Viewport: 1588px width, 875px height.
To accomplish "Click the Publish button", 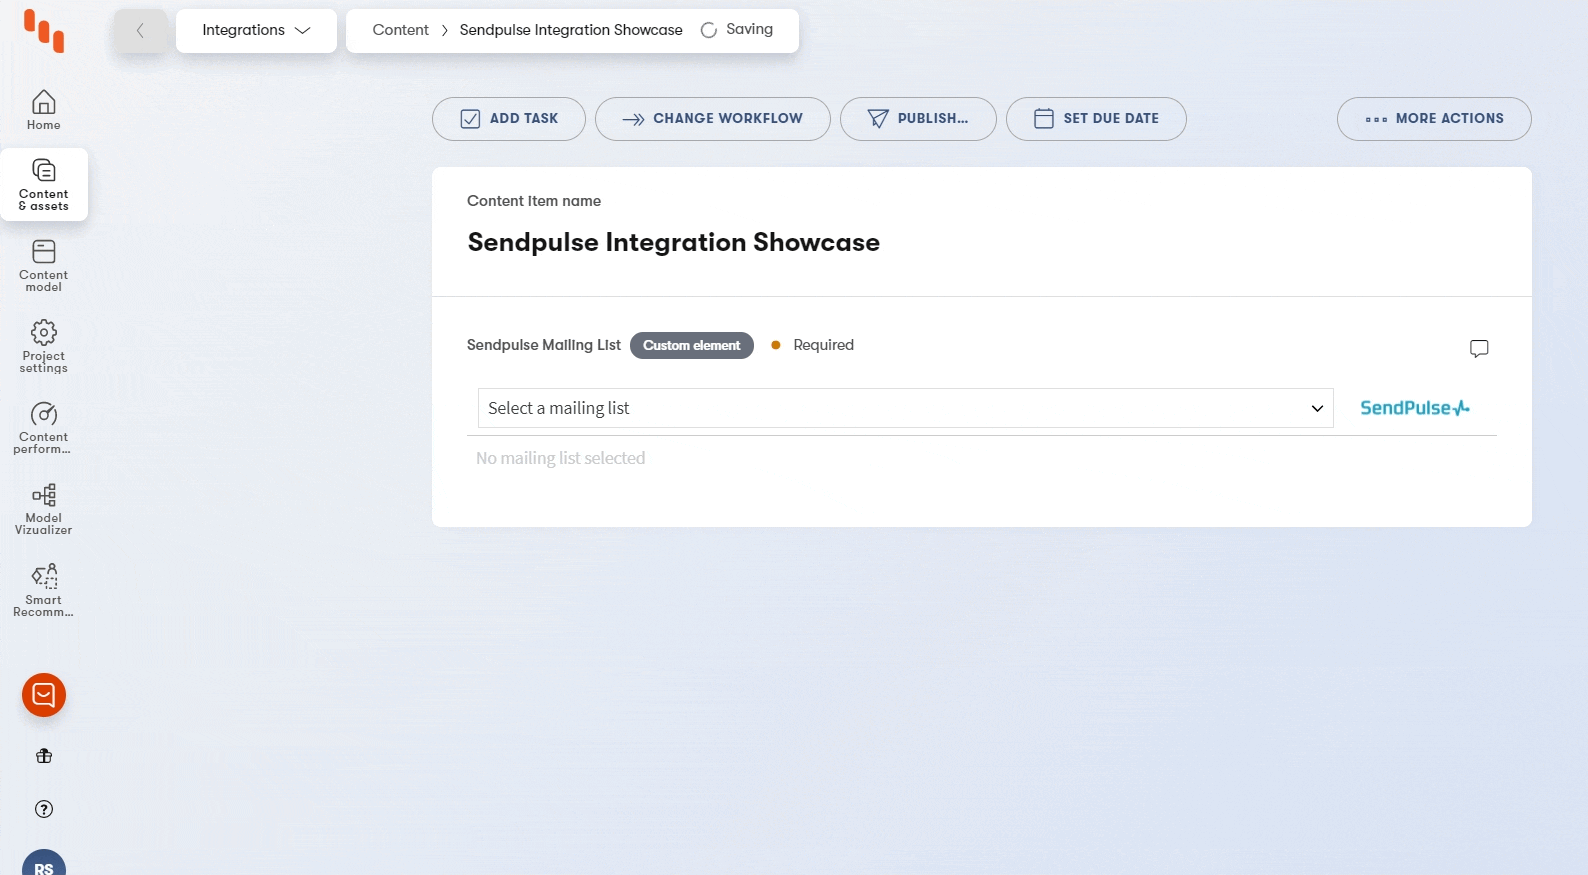I will pos(918,119).
